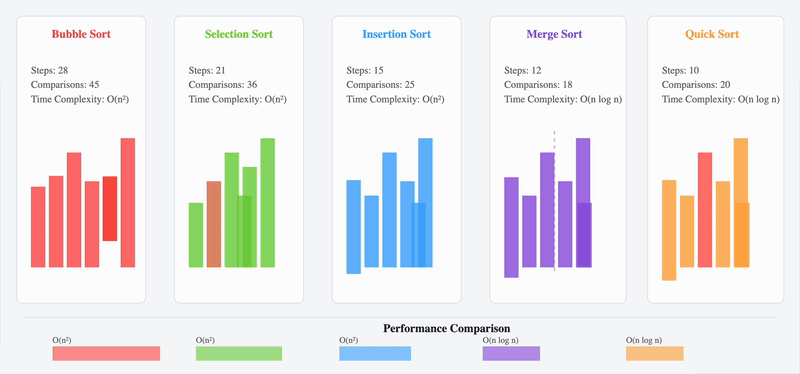Click the tallest bar in Insertion Sort
Image resolution: width=800 pixels, height=374 pixels.
tap(426, 202)
